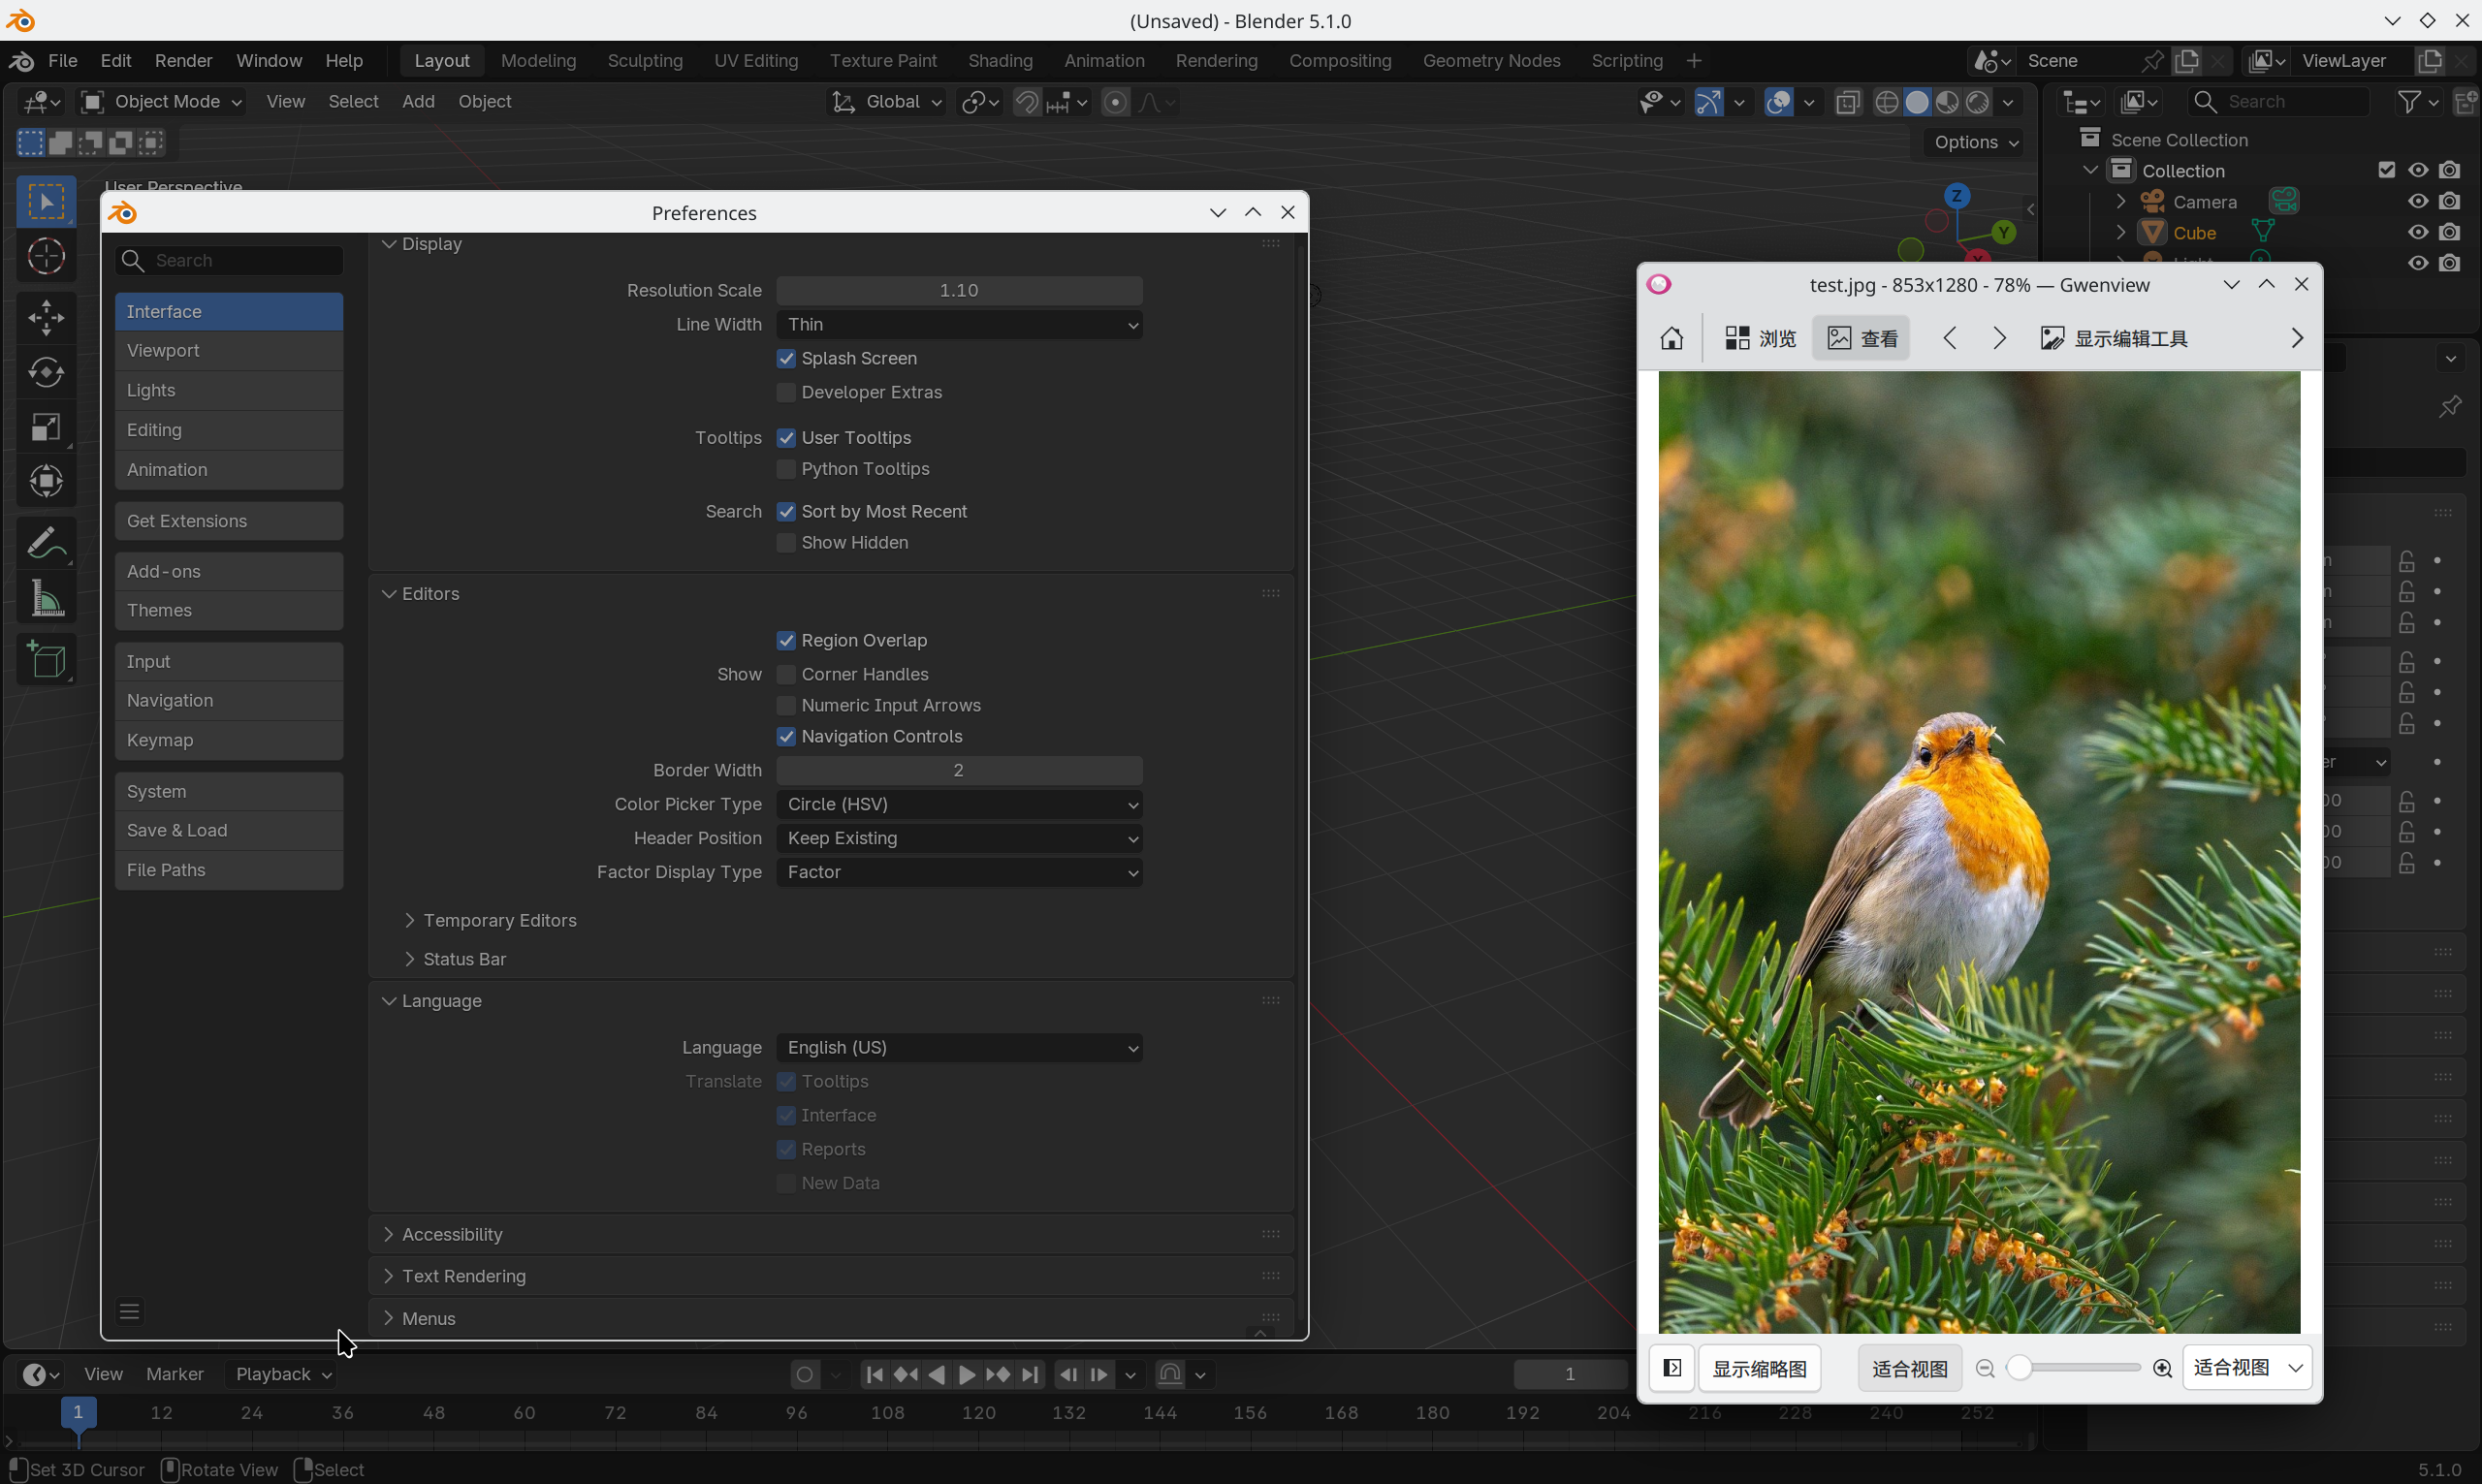Enable the Developer Extras checkbox

(x=786, y=392)
